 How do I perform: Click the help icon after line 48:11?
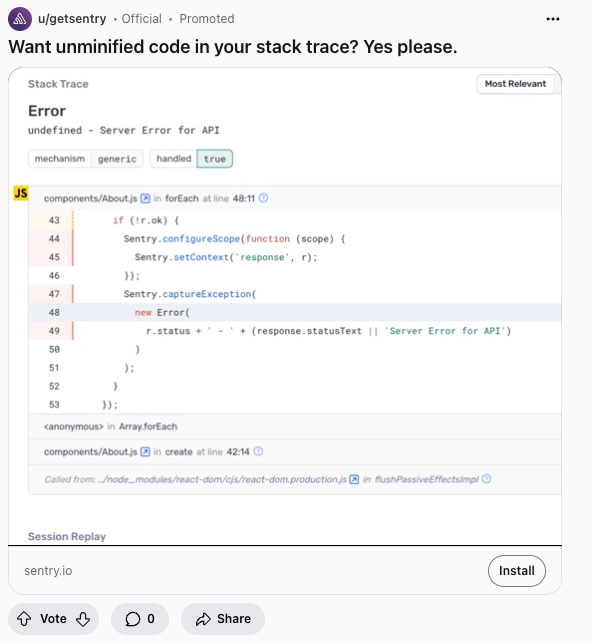tap(263, 198)
